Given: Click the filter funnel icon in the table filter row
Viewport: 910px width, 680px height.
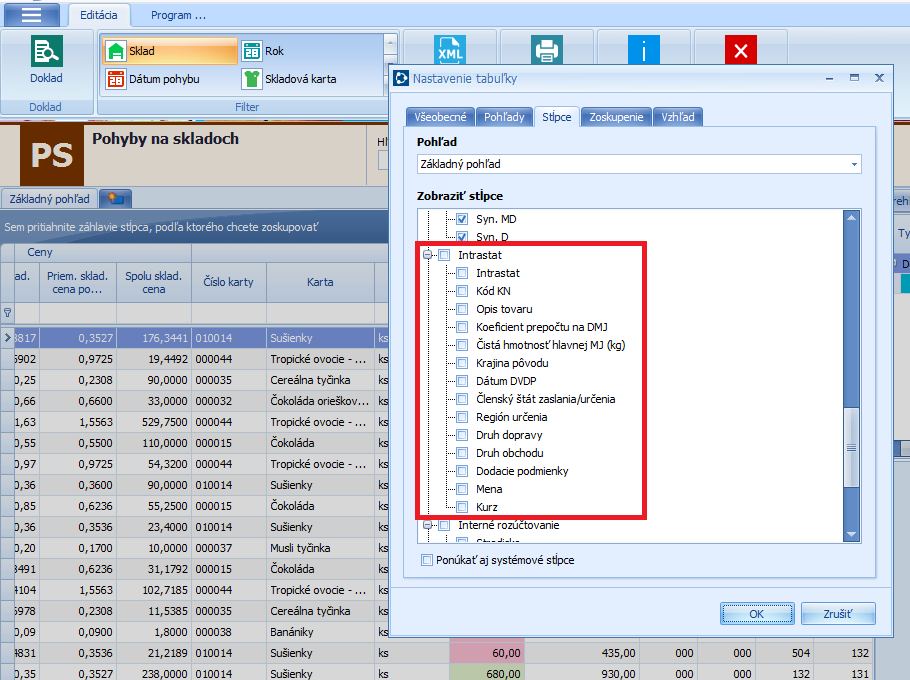Looking at the screenshot, I should (8, 313).
